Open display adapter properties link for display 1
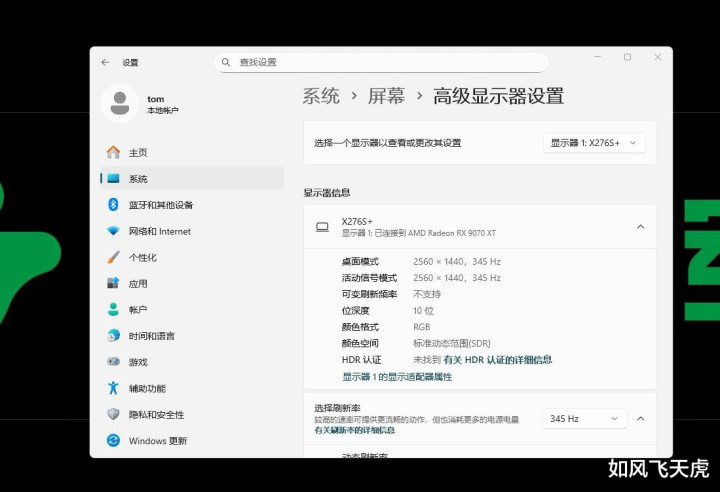Image resolution: width=720 pixels, height=492 pixels. pyautogui.click(x=397, y=377)
